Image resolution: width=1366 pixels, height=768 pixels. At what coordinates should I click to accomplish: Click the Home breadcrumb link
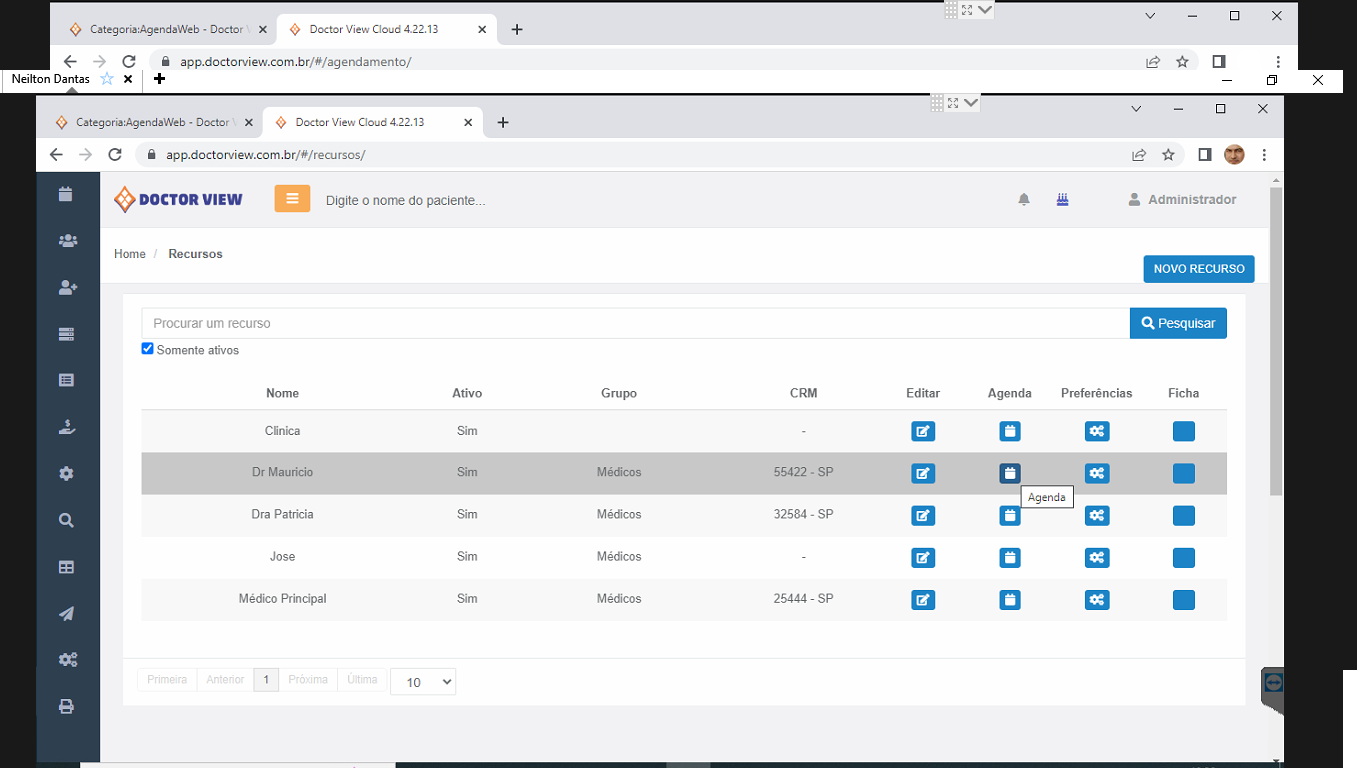[x=130, y=254]
